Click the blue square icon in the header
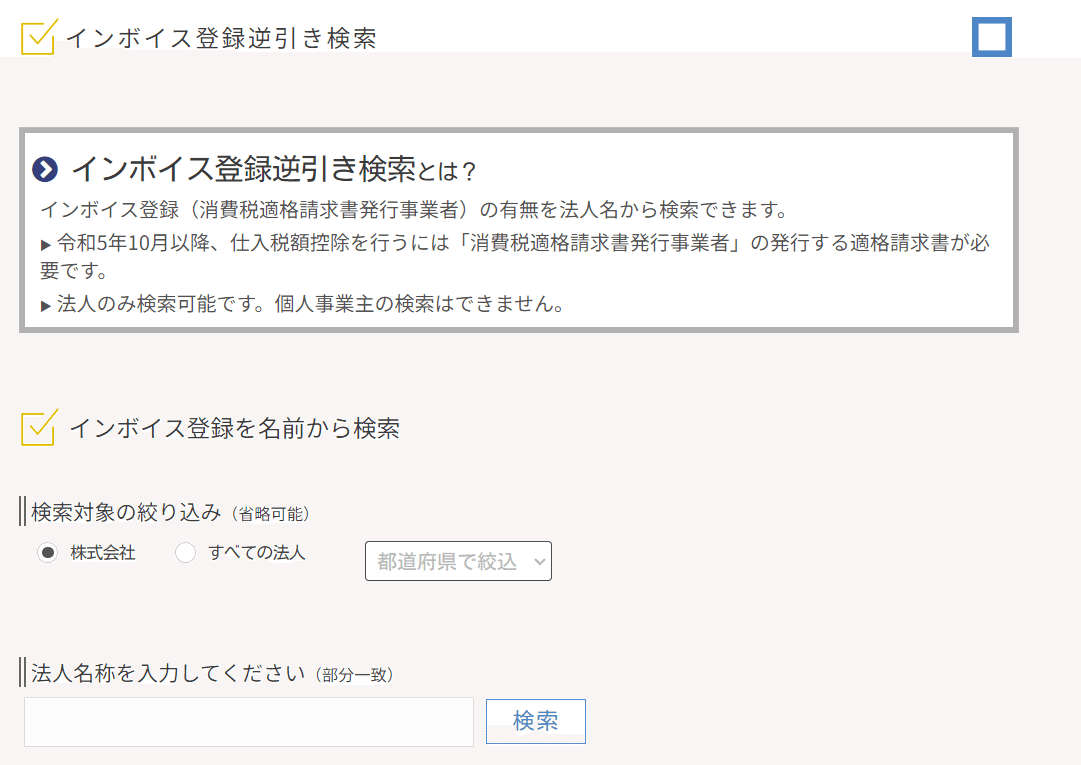 [992, 37]
